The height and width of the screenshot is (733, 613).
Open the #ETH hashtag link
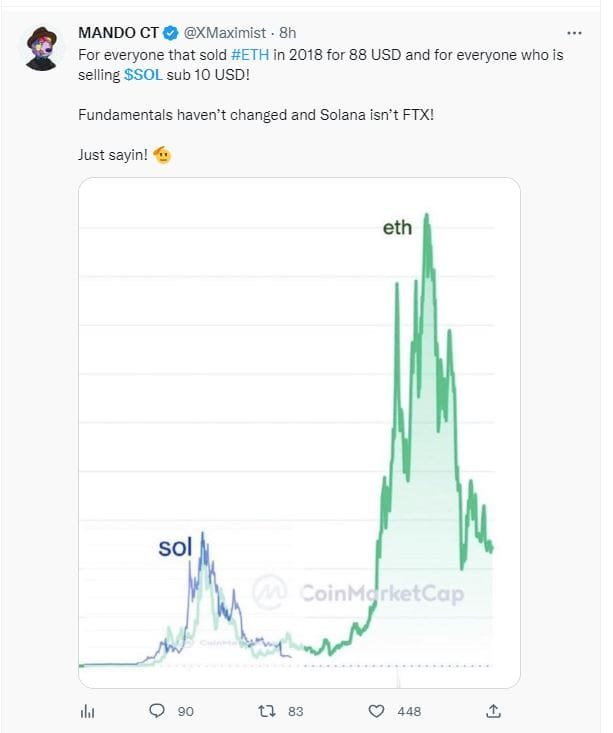click(249, 55)
